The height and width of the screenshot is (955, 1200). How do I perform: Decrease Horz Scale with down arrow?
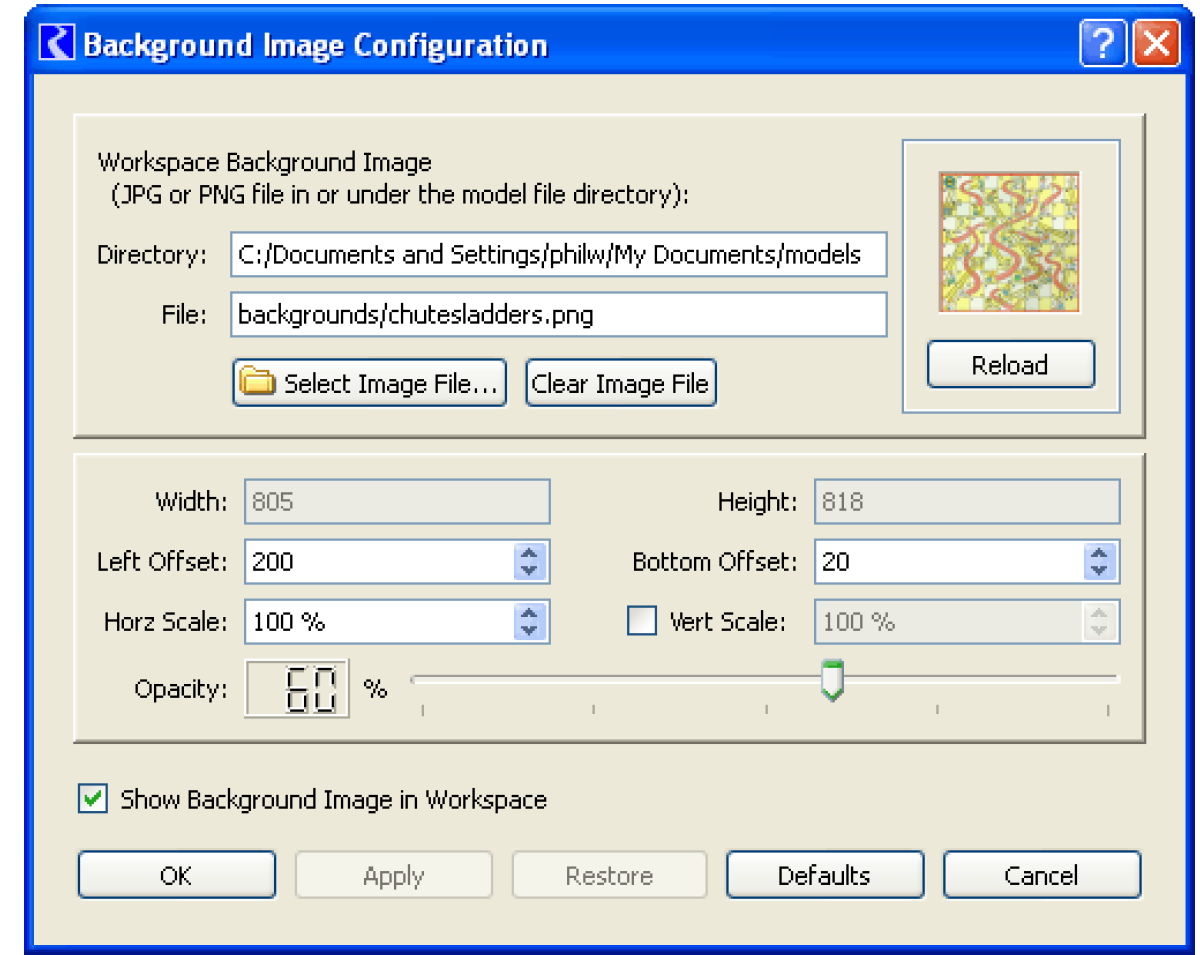(x=529, y=630)
